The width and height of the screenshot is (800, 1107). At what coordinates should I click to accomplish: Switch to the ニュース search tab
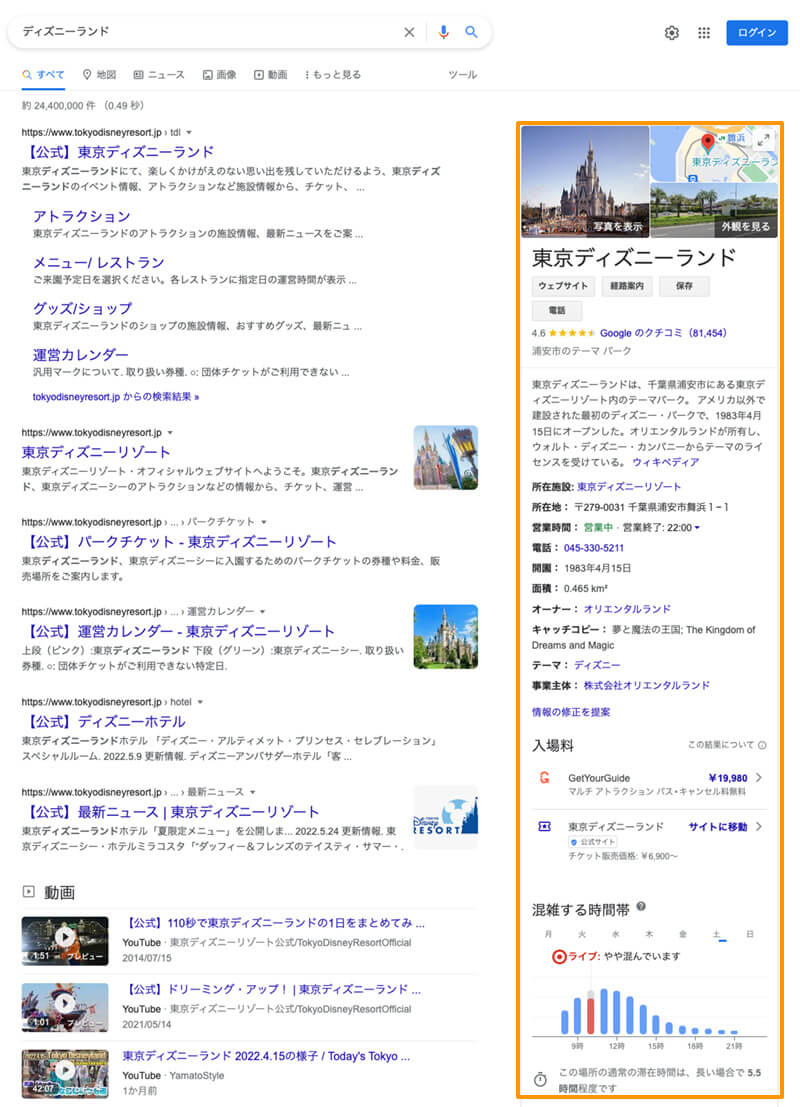point(159,75)
